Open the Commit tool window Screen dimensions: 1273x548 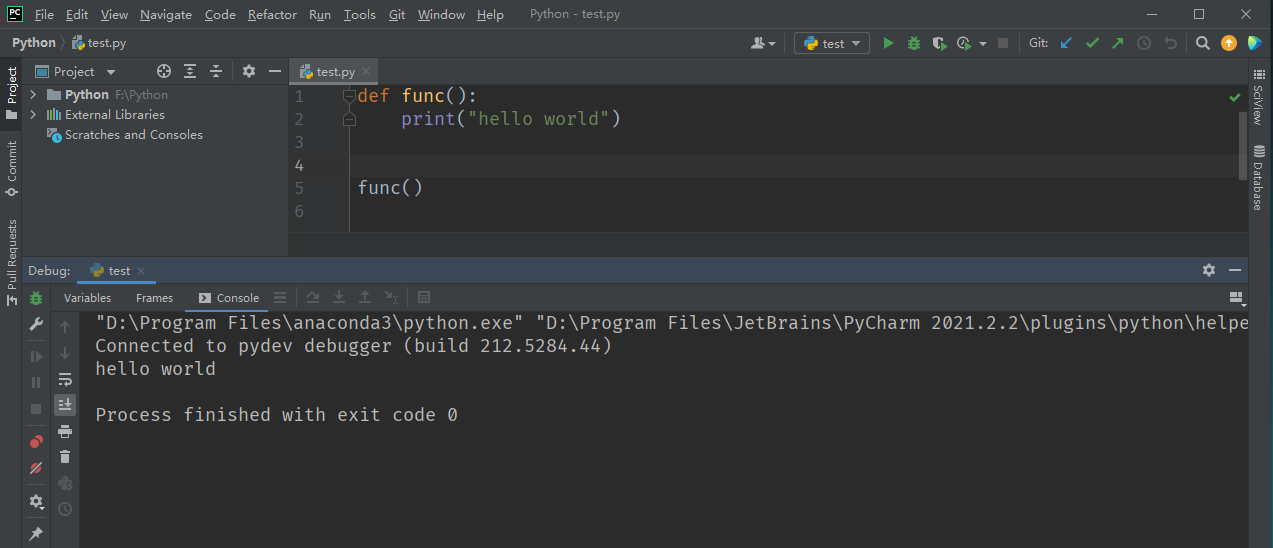[12, 167]
